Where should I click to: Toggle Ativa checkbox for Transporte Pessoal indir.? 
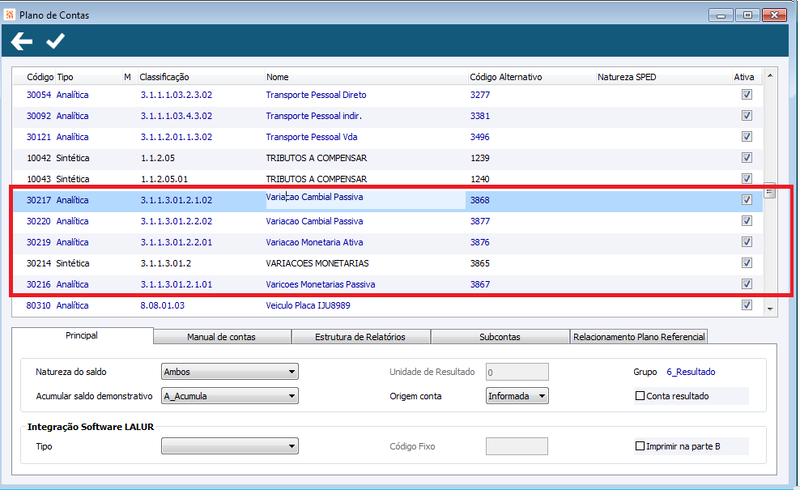click(746, 115)
